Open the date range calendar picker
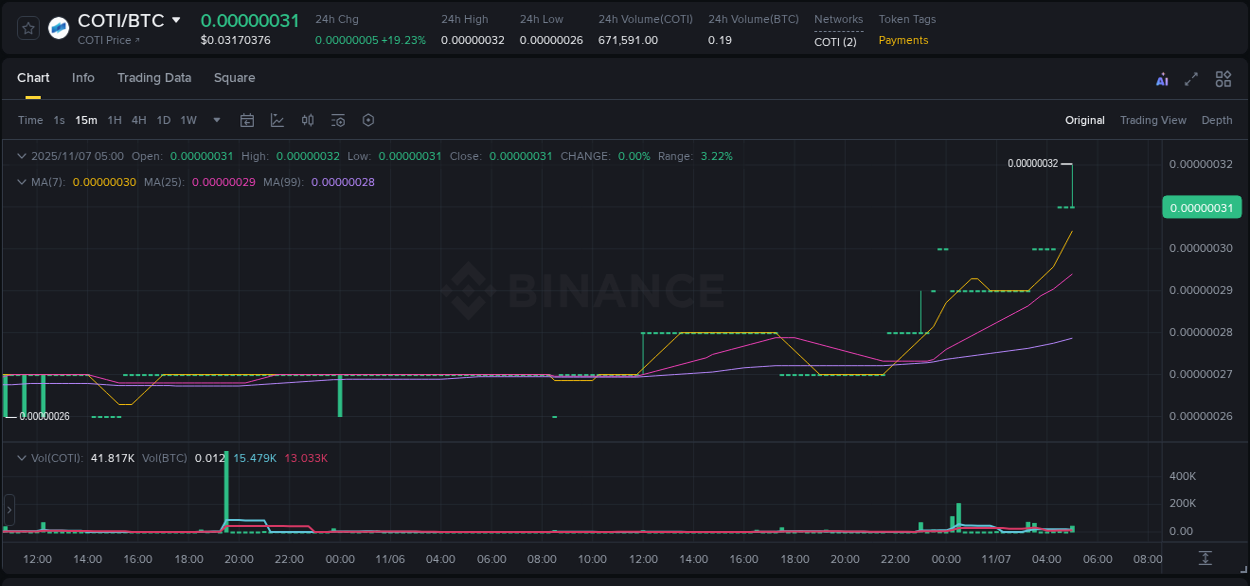Image resolution: width=1250 pixels, height=586 pixels. pyautogui.click(x=247, y=120)
